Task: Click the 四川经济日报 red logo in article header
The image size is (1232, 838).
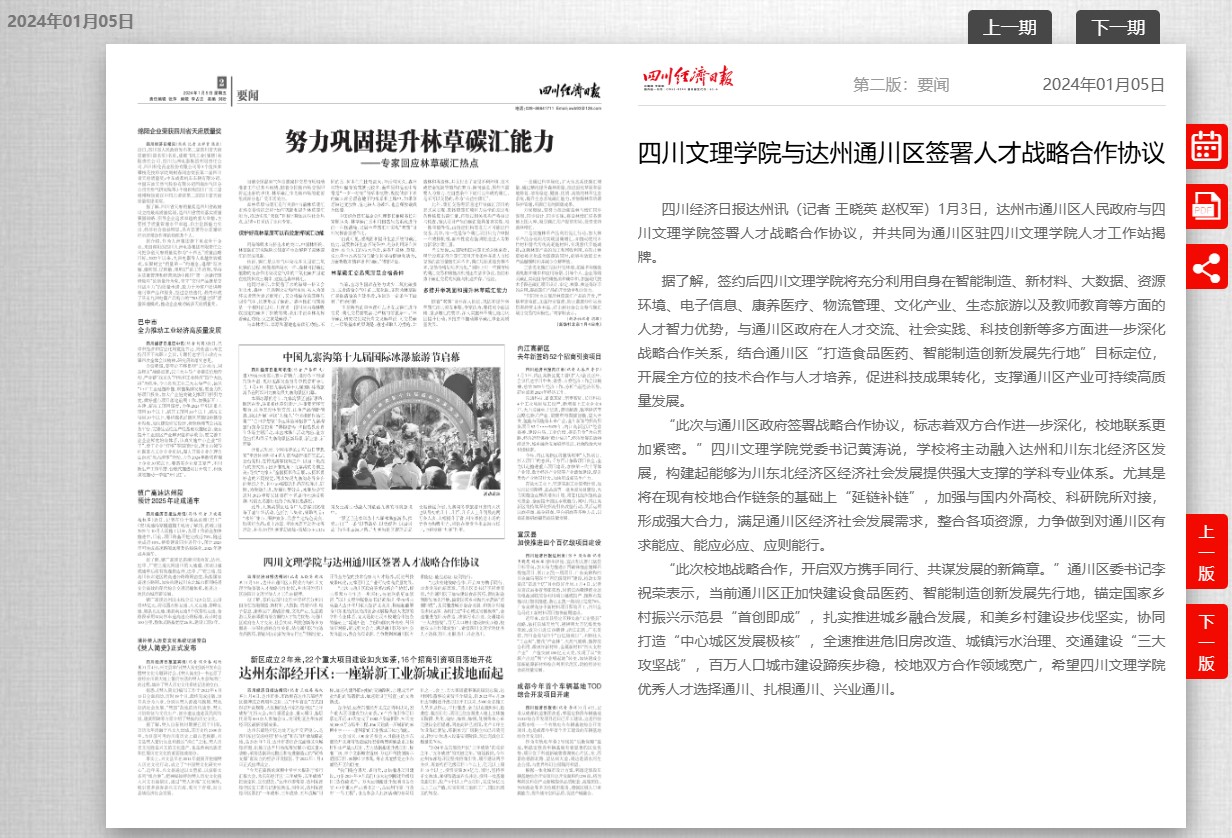Action: [x=675, y=82]
